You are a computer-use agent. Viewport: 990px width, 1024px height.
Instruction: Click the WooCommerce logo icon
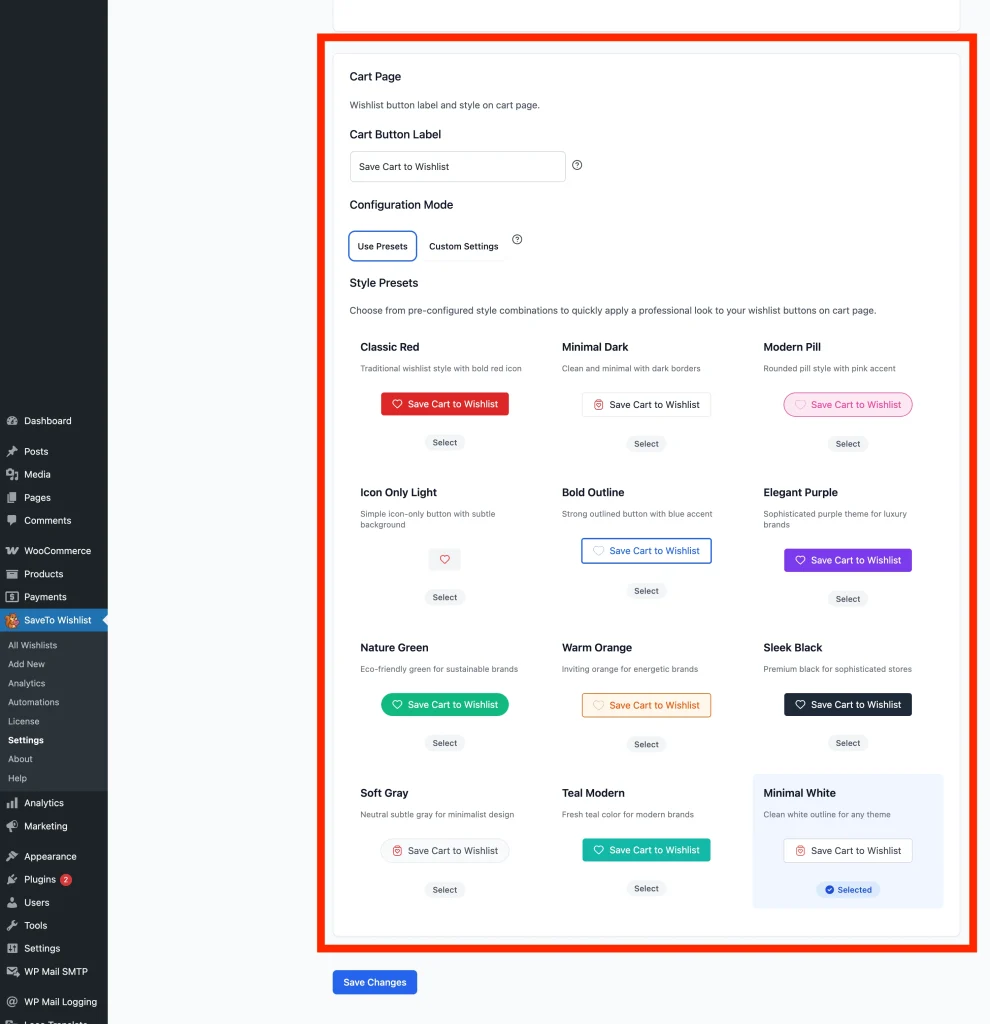click(x=12, y=551)
